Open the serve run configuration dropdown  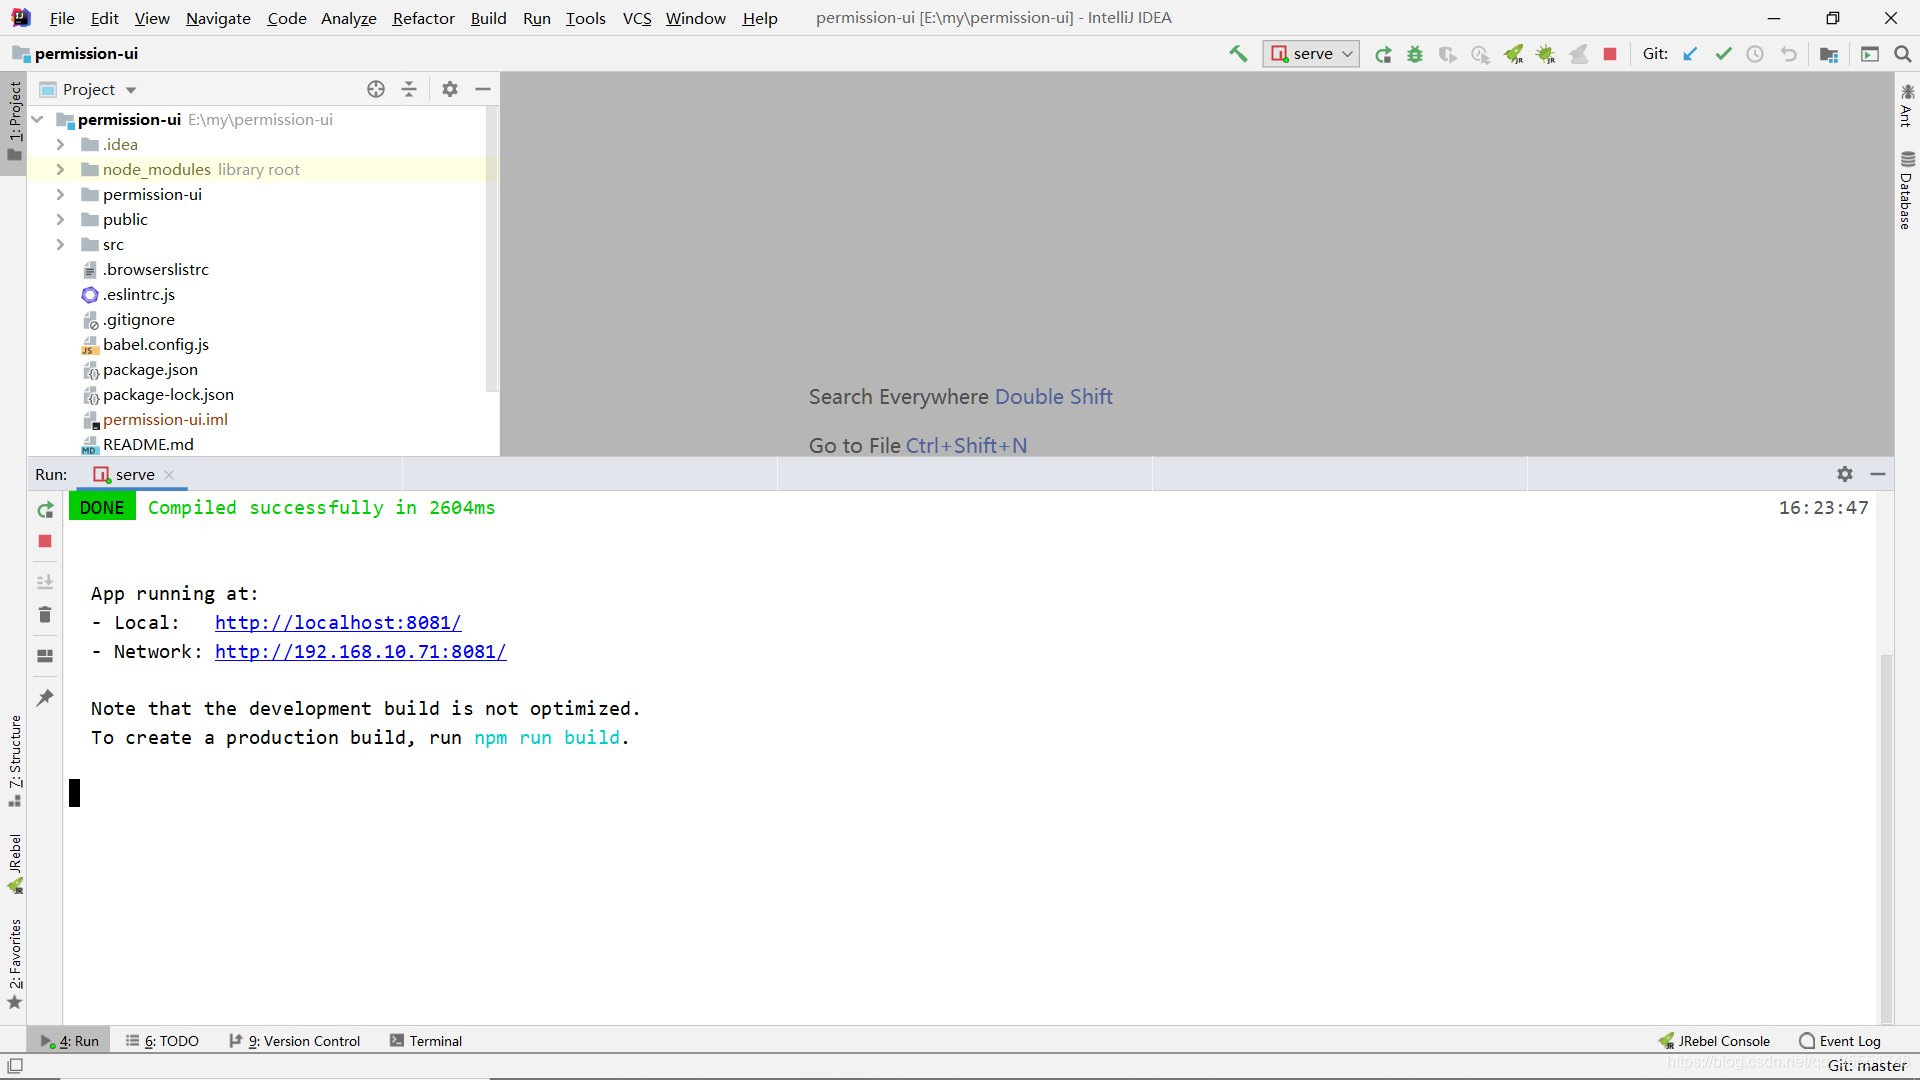(x=1311, y=54)
